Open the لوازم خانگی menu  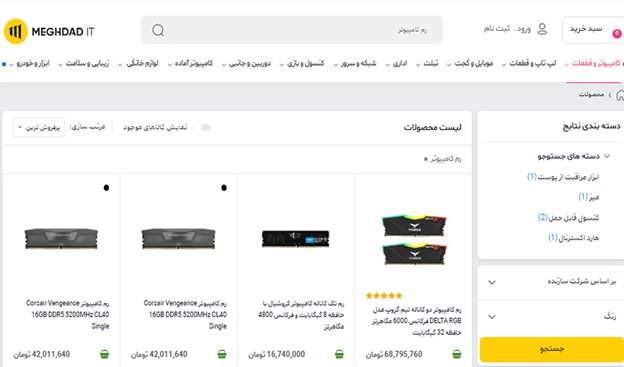[138, 63]
